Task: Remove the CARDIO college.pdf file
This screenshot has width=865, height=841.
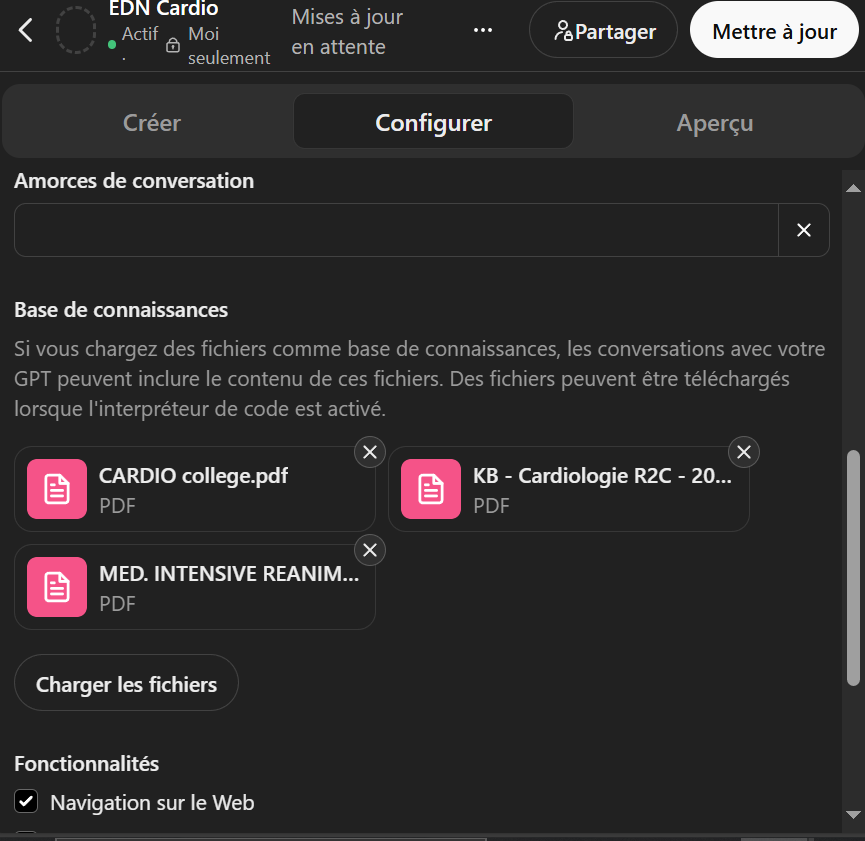Action: pos(370,452)
